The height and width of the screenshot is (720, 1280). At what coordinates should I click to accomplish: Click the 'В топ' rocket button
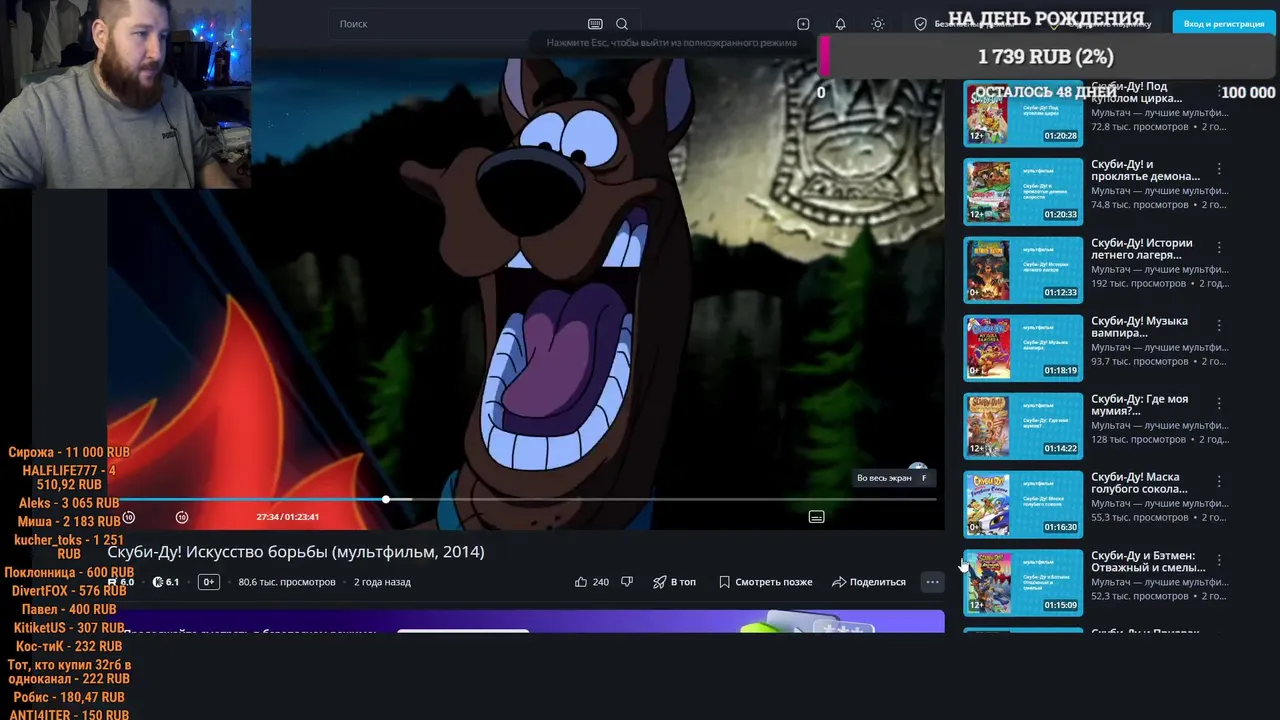point(674,582)
